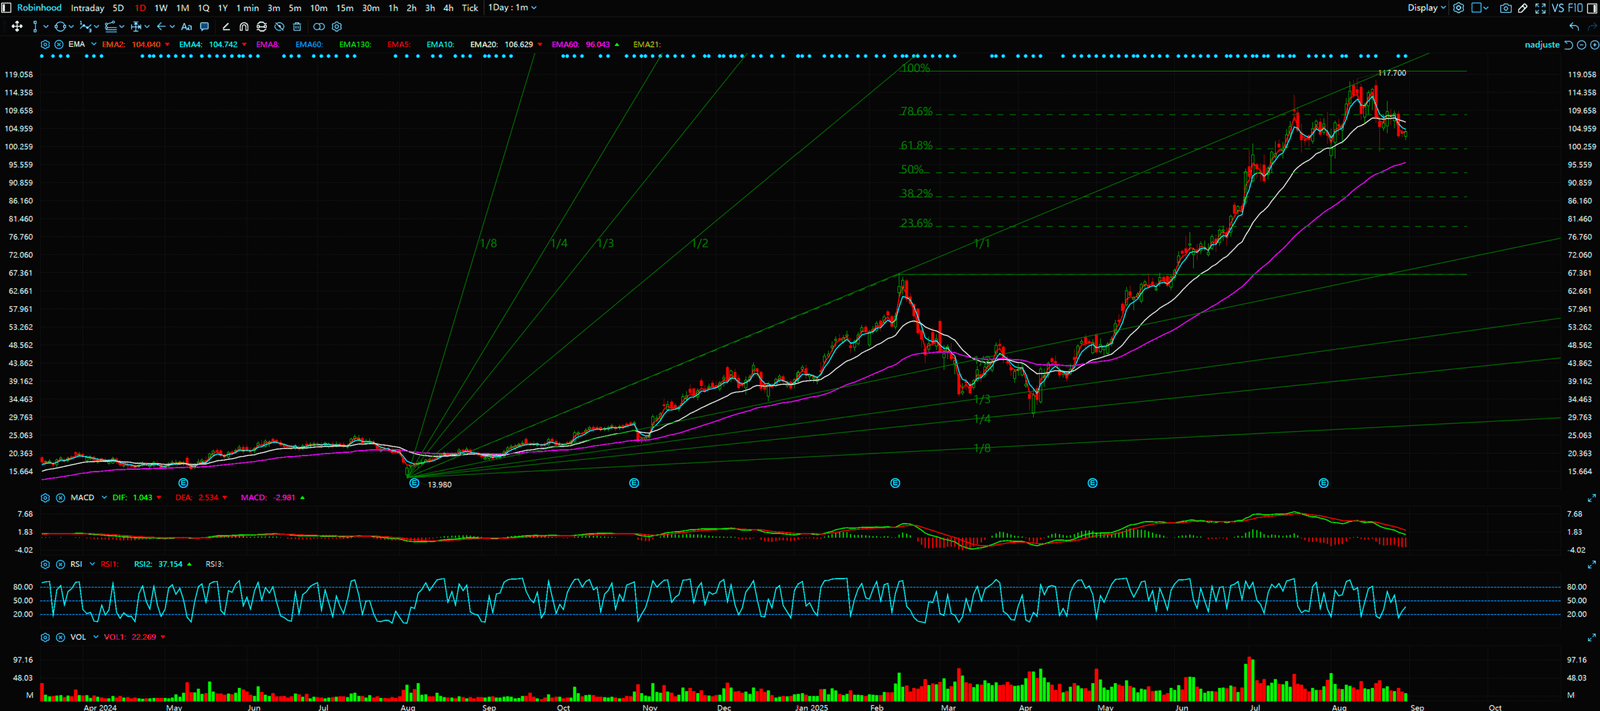Select the move crosshair cursor tool

pyautogui.click(x=16, y=27)
